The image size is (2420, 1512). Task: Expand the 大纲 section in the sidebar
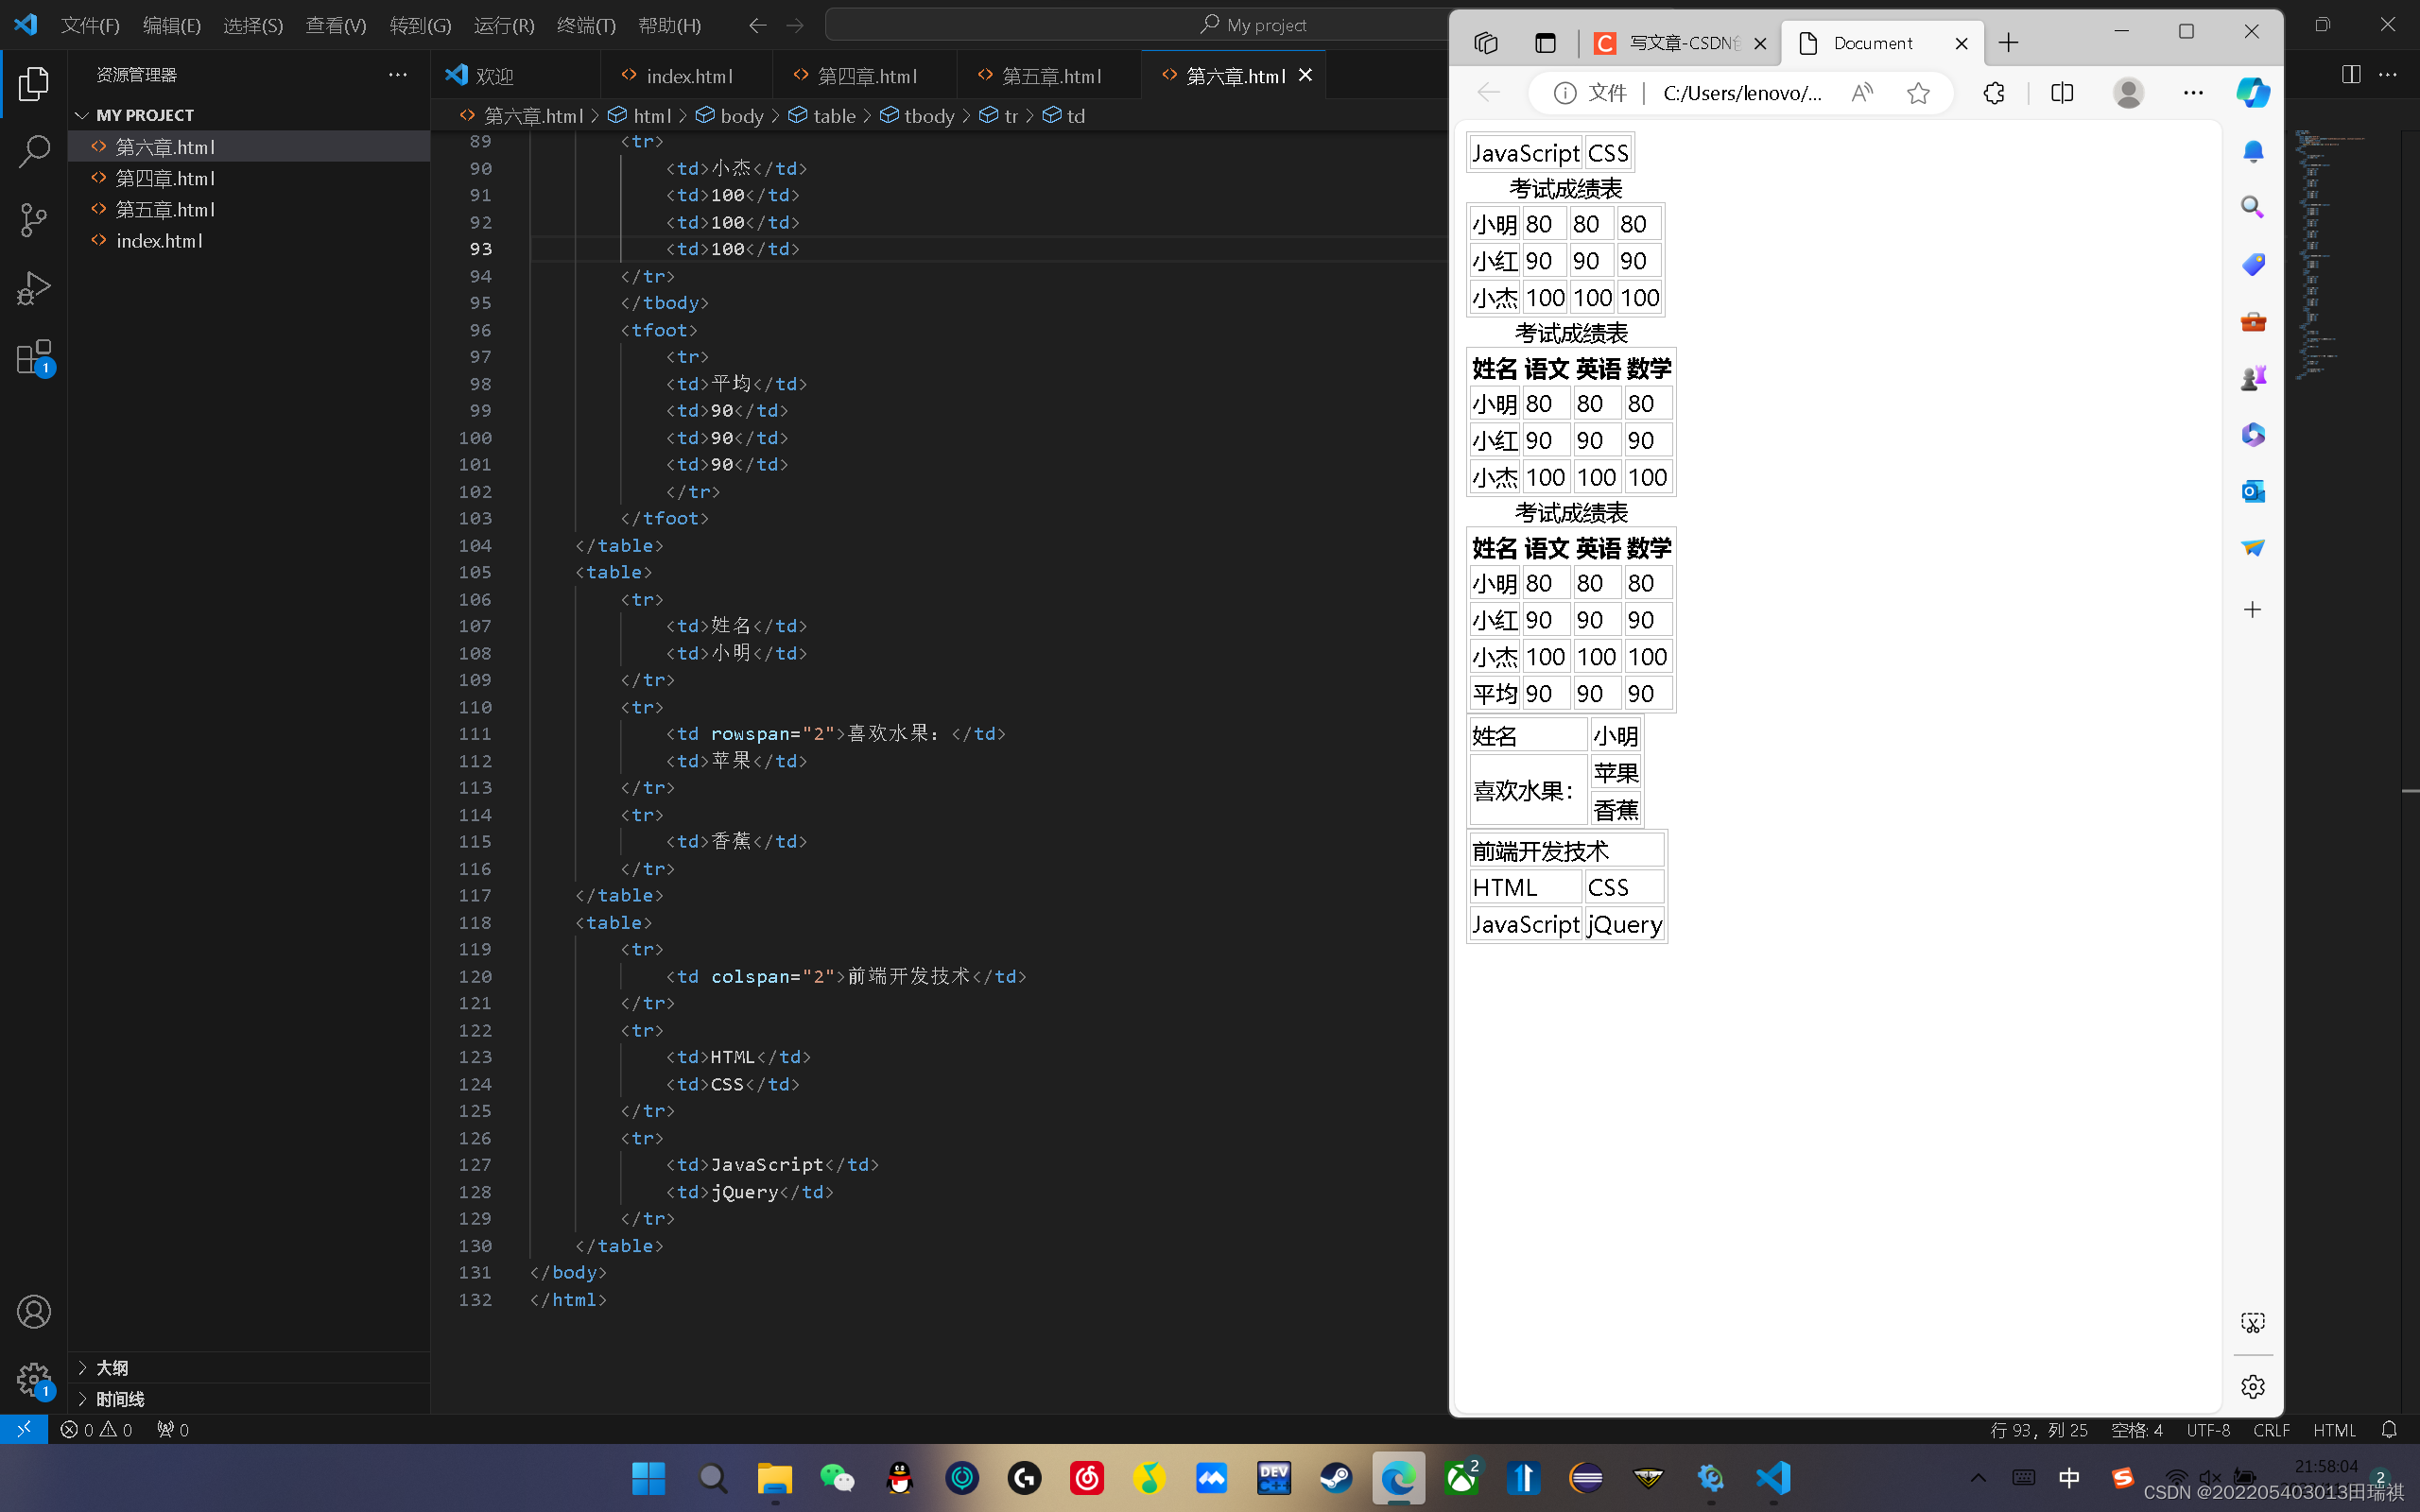click(x=110, y=1367)
